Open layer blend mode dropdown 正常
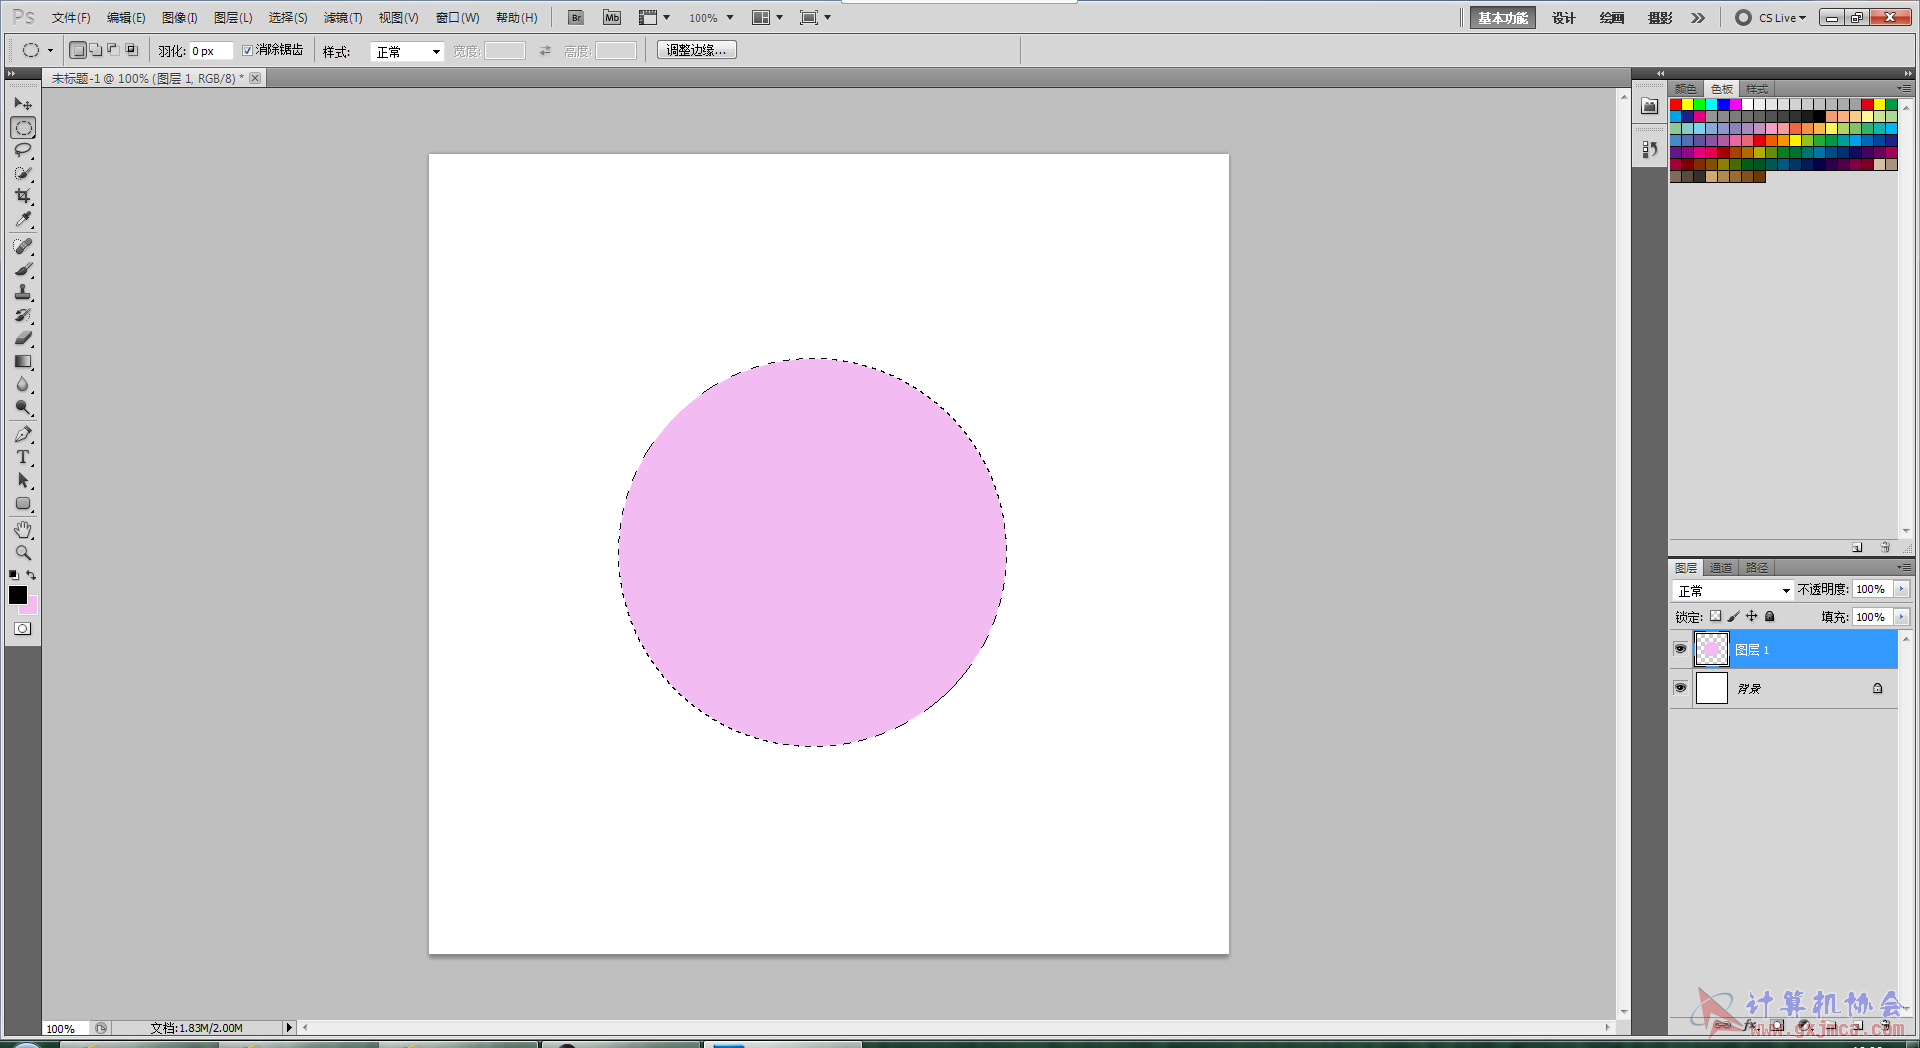The image size is (1920, 1048). (1733, 591)
